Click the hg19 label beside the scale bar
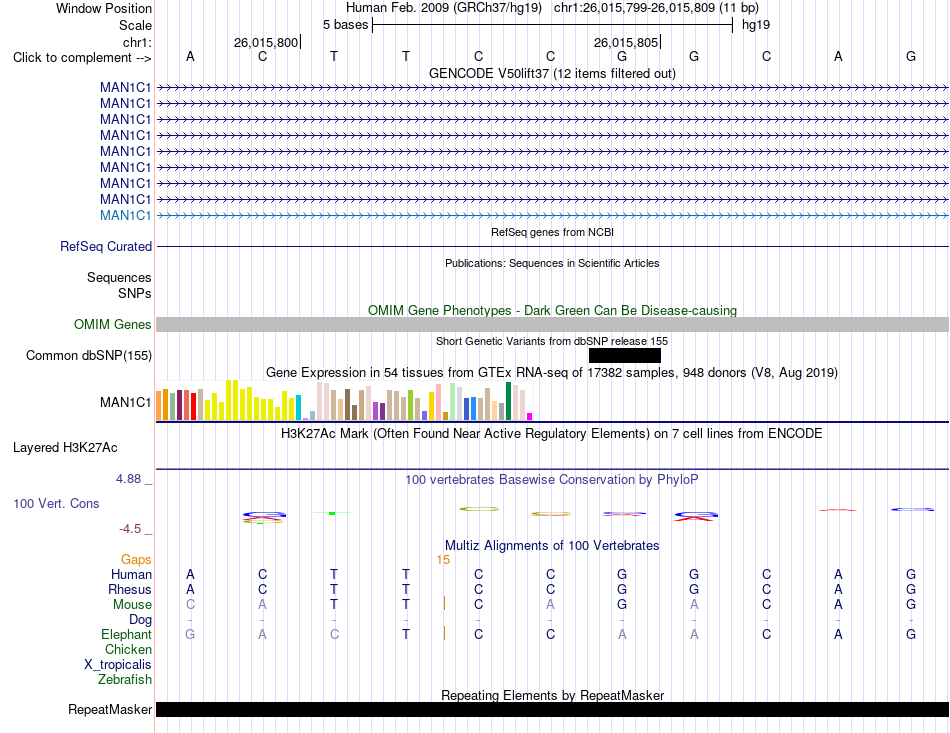This screenshot has height=733, width=950. click(756, 25)
